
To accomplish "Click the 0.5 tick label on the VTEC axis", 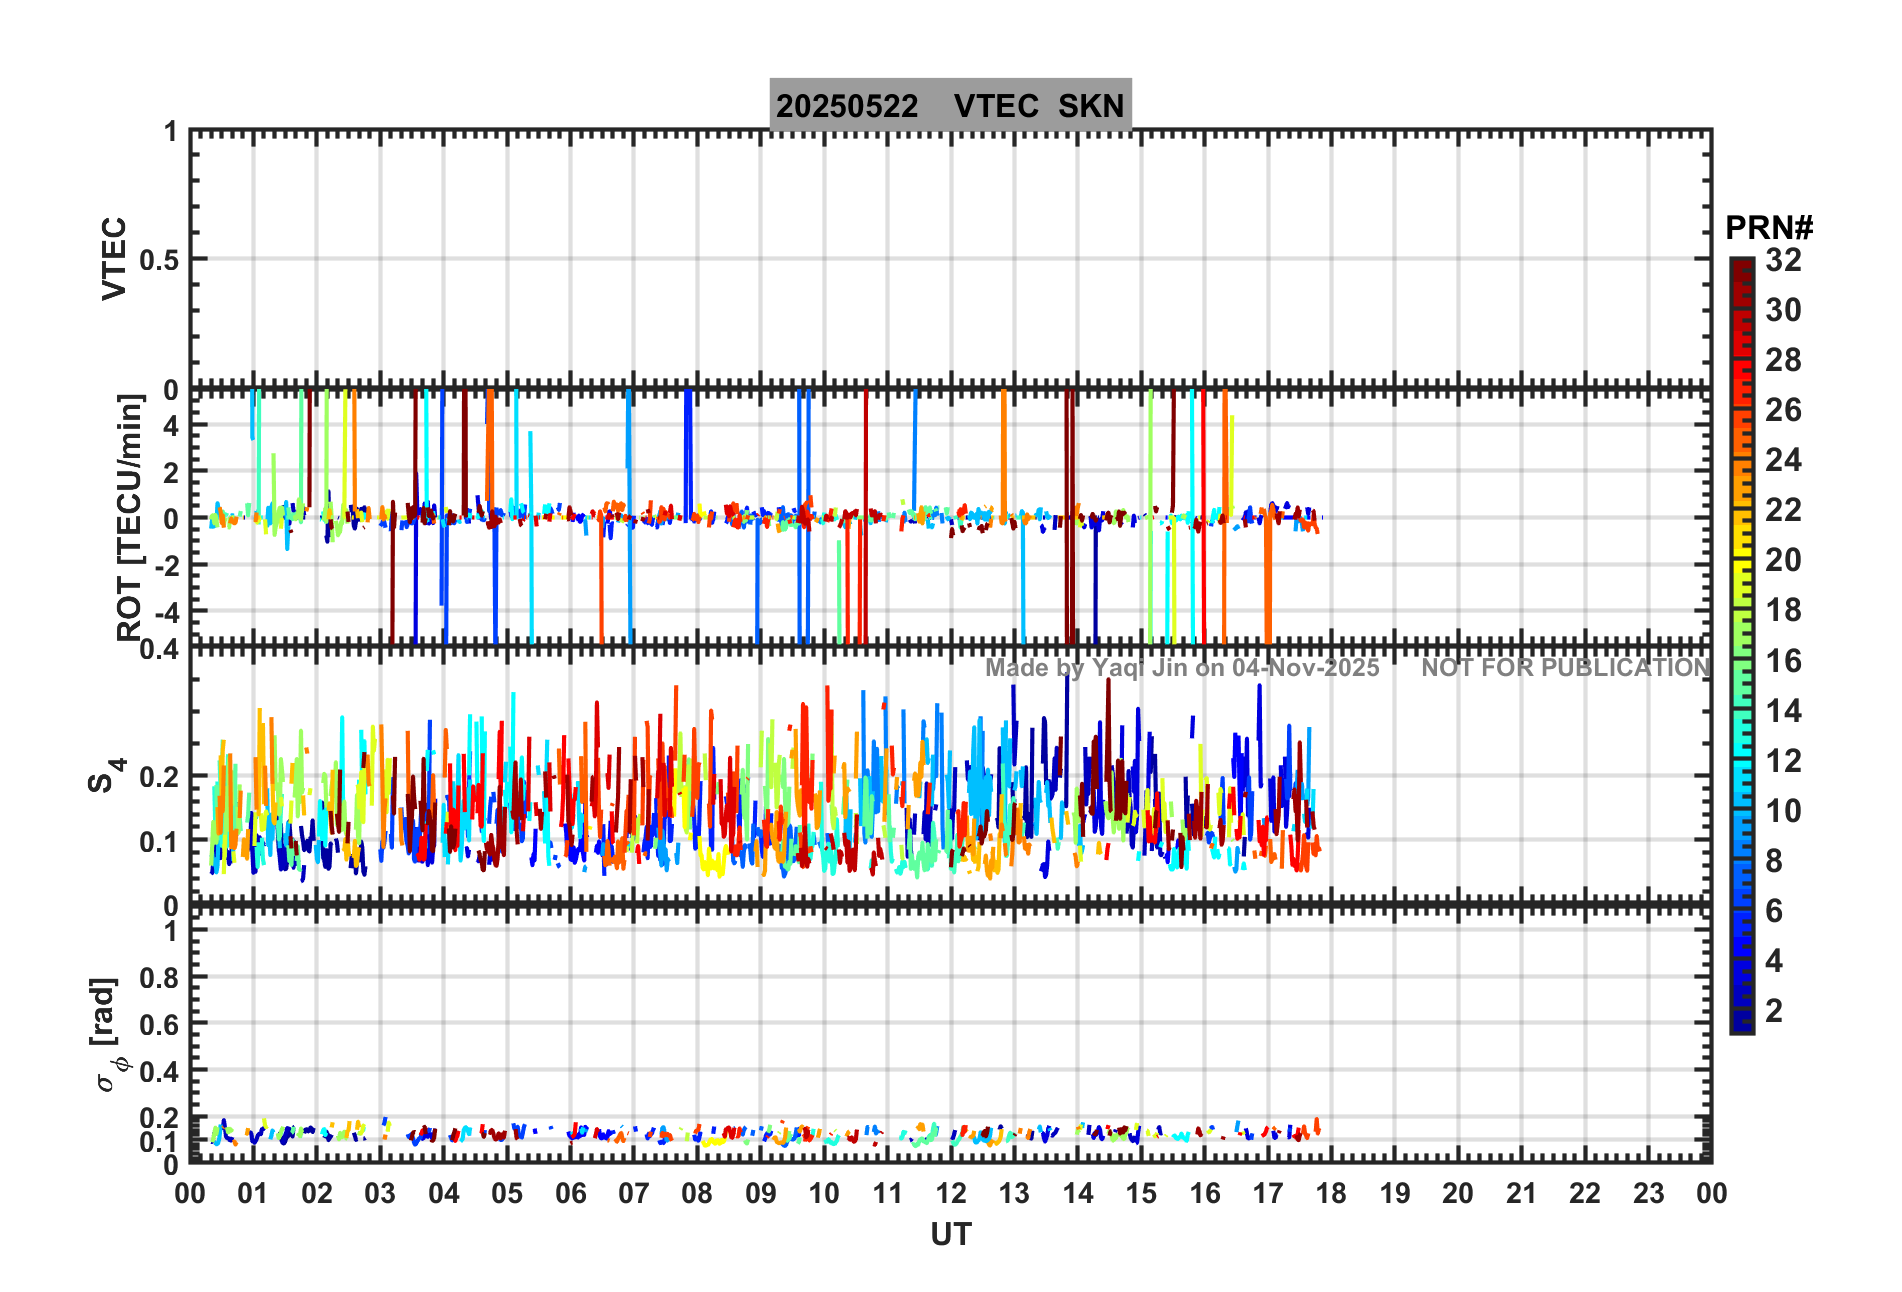I will point(159,260).
